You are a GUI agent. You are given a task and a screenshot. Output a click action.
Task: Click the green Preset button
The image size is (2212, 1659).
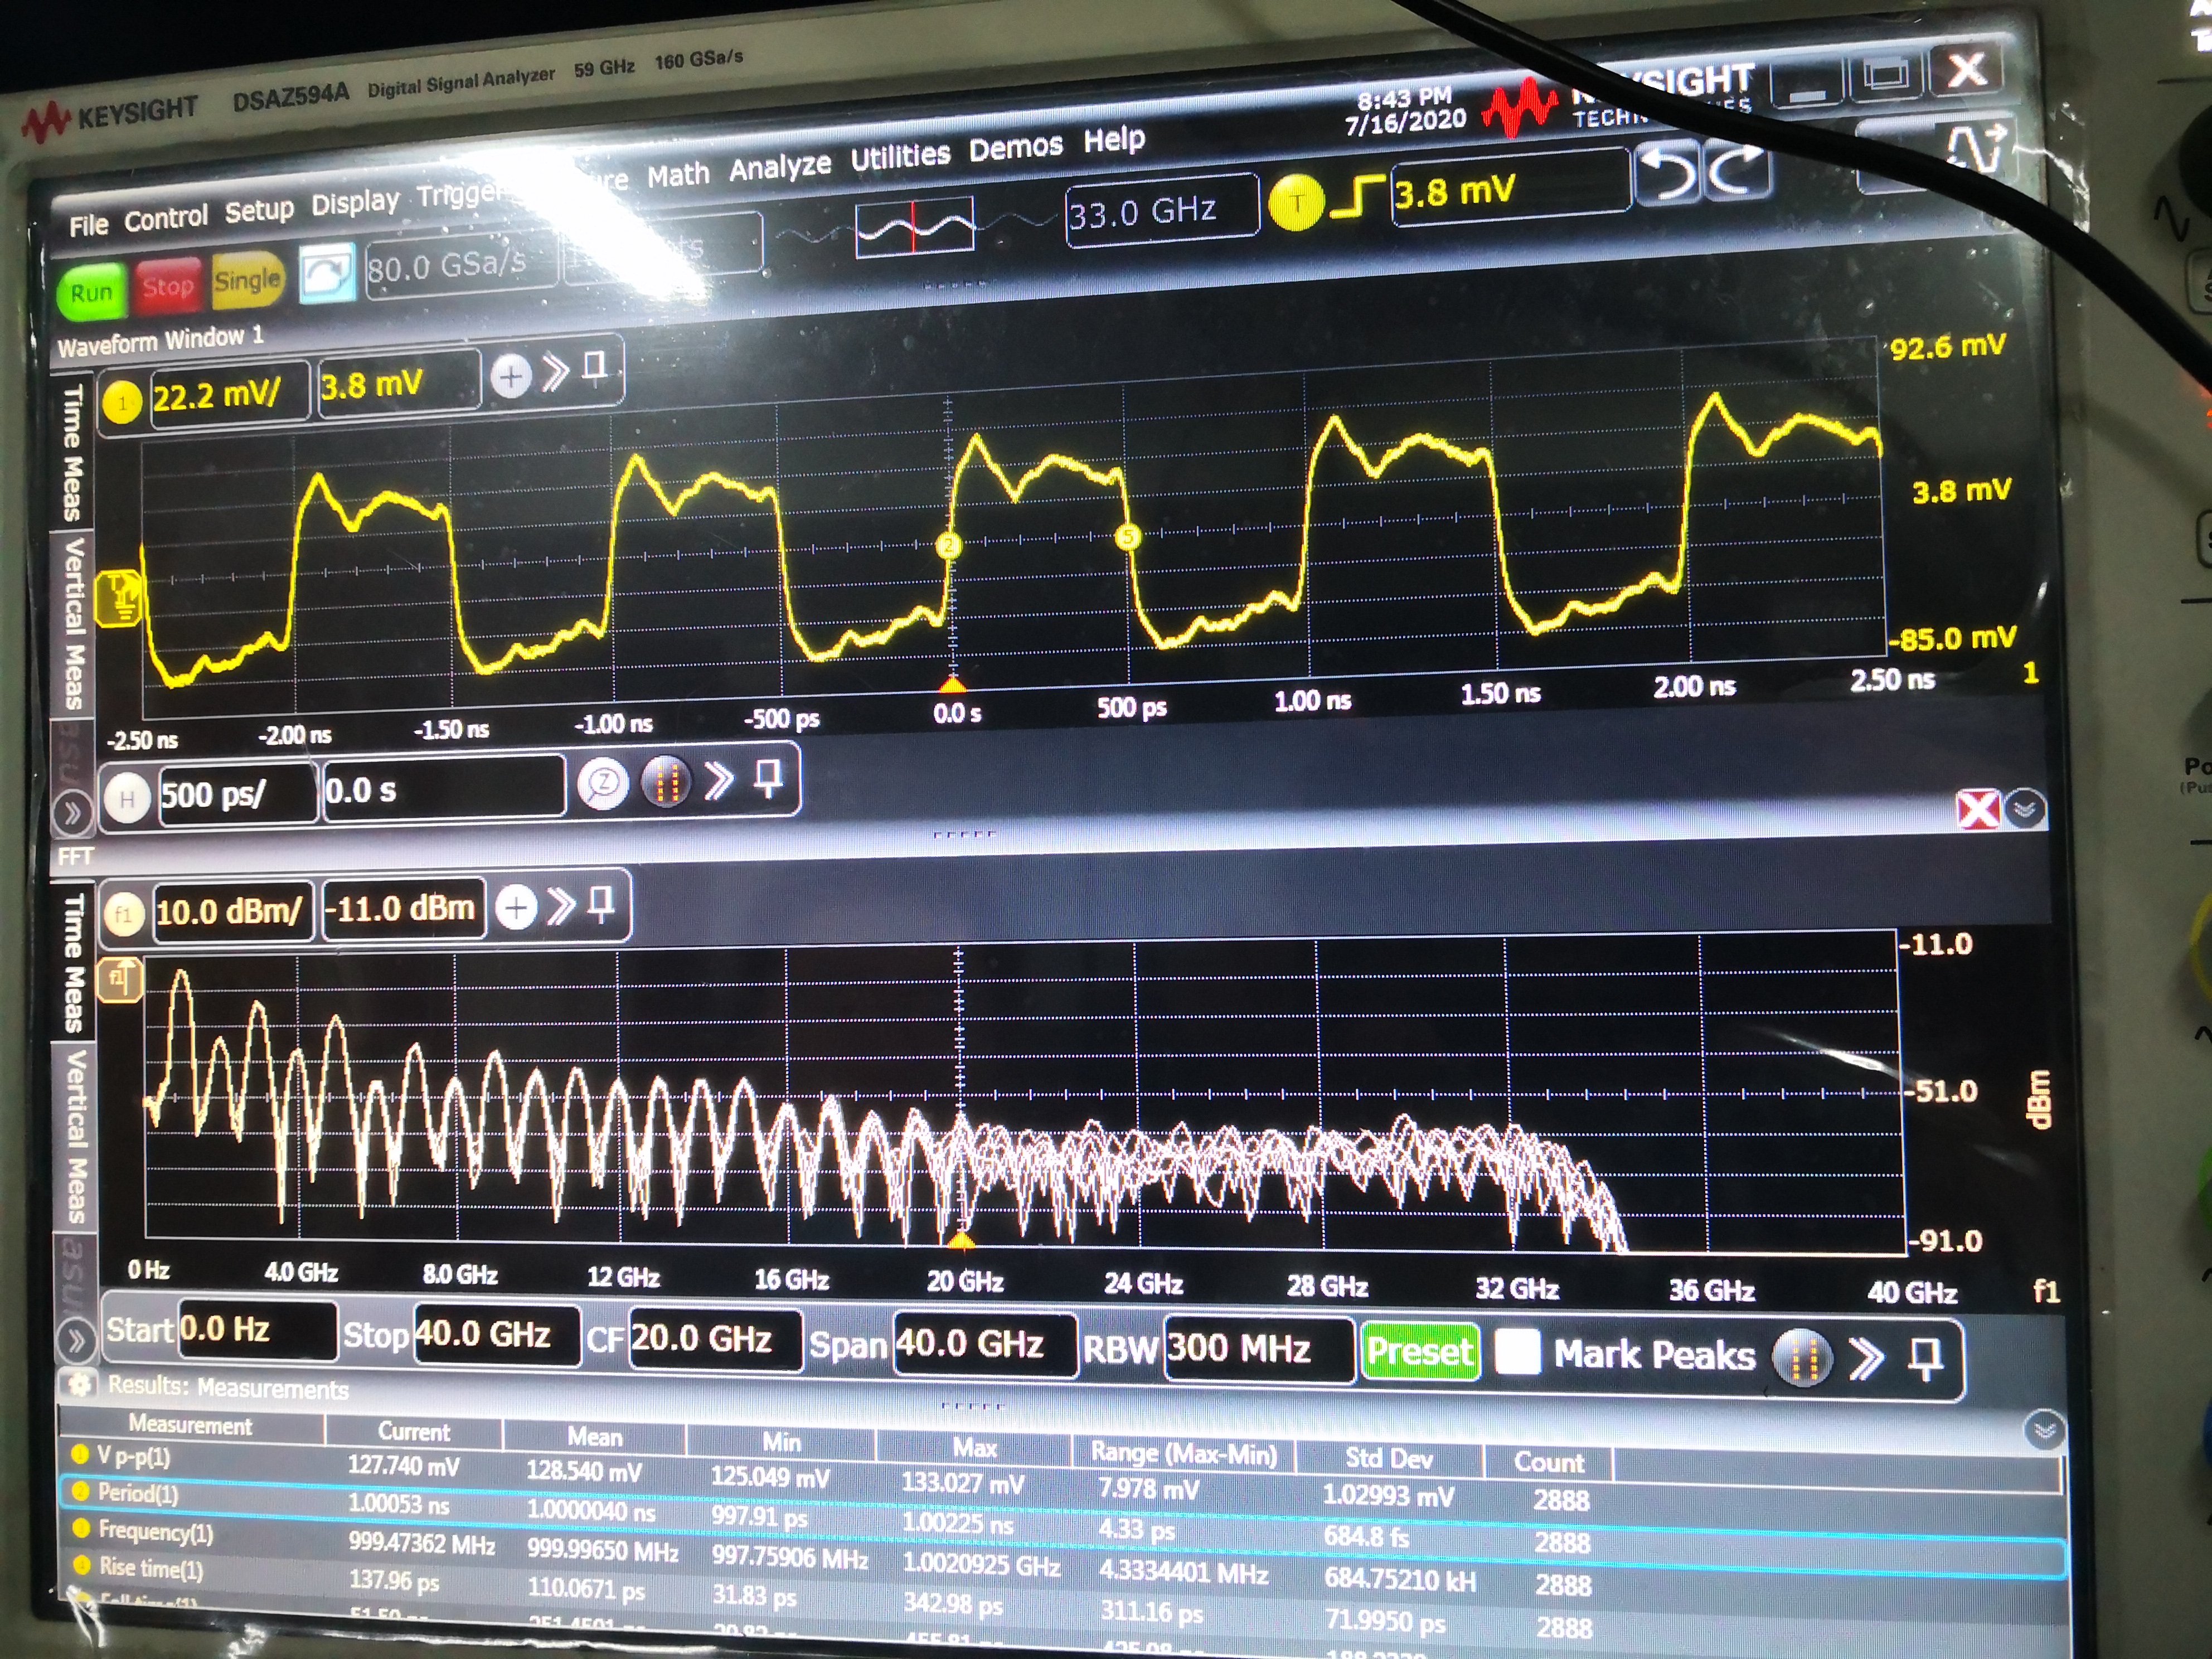pos(1419,1351)
